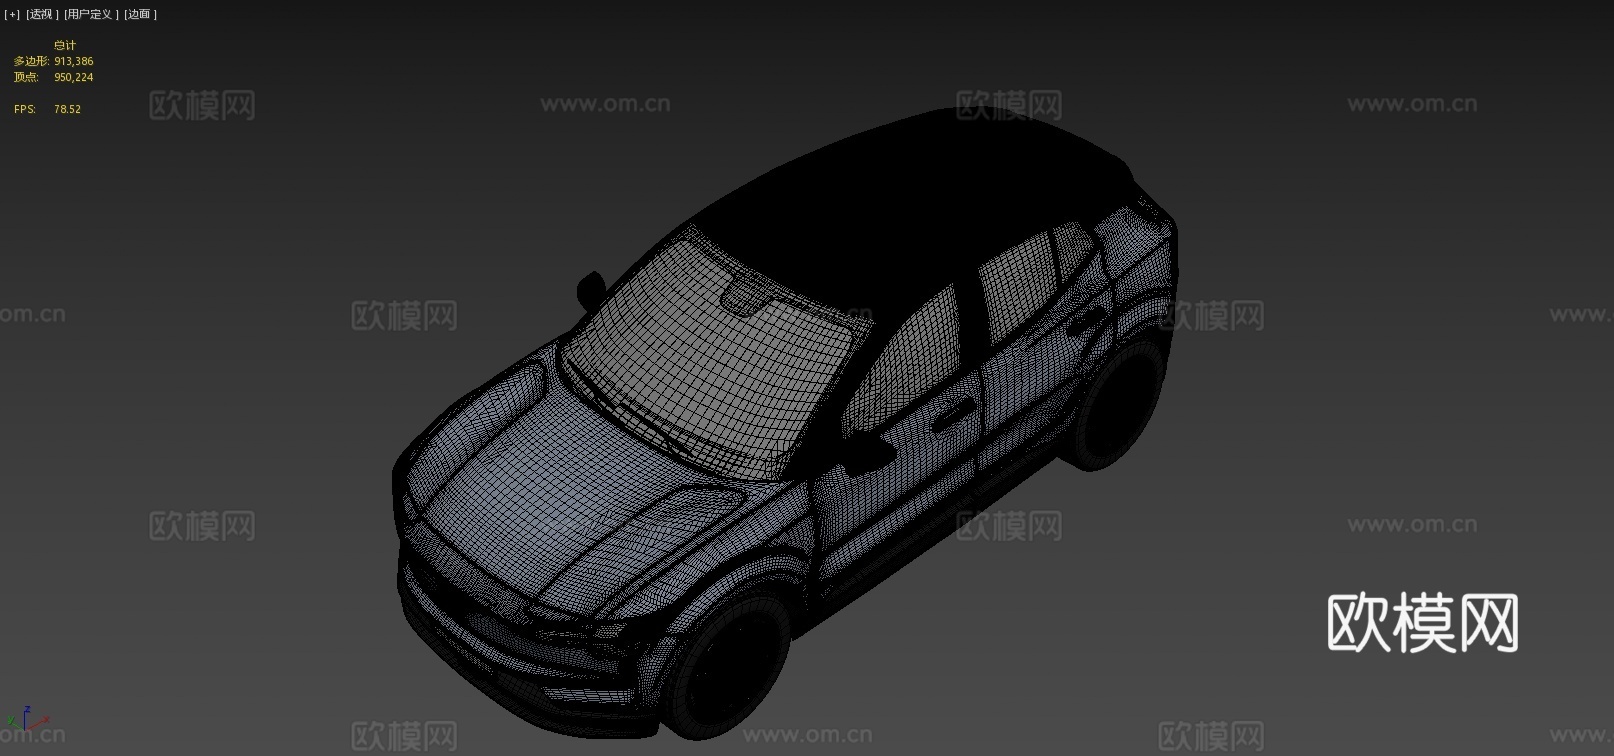Click the FPS value 78.52

click(x=67, y=109)
